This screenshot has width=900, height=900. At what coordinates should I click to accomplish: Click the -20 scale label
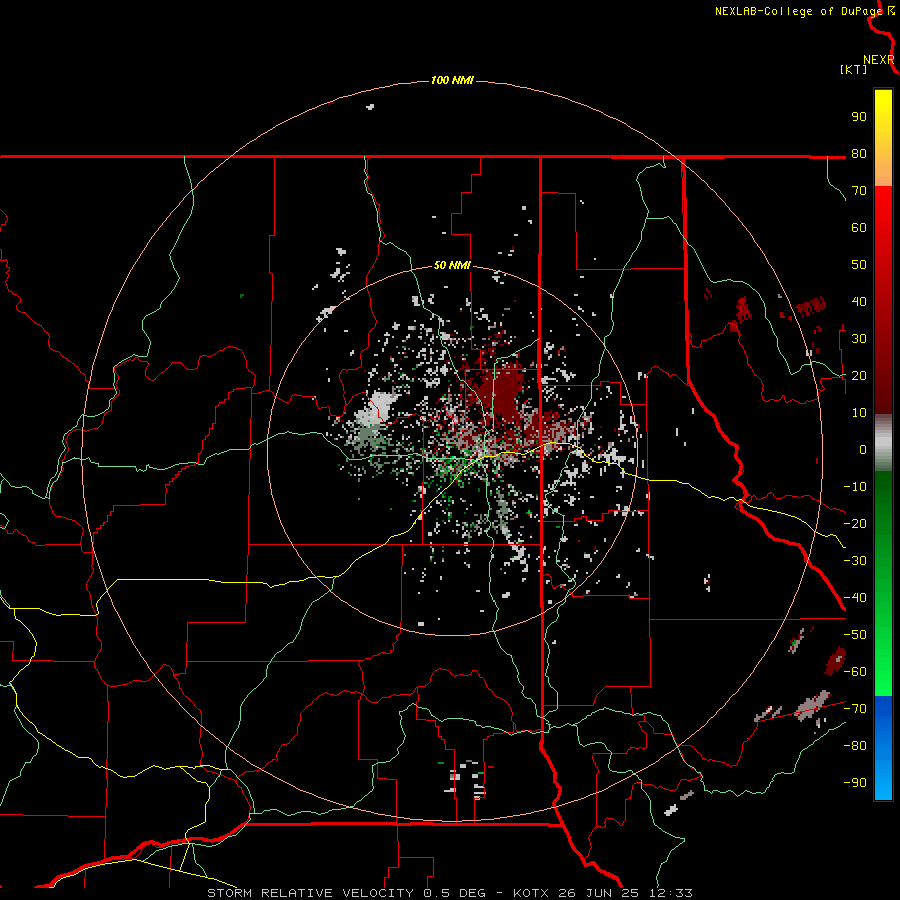855,523
